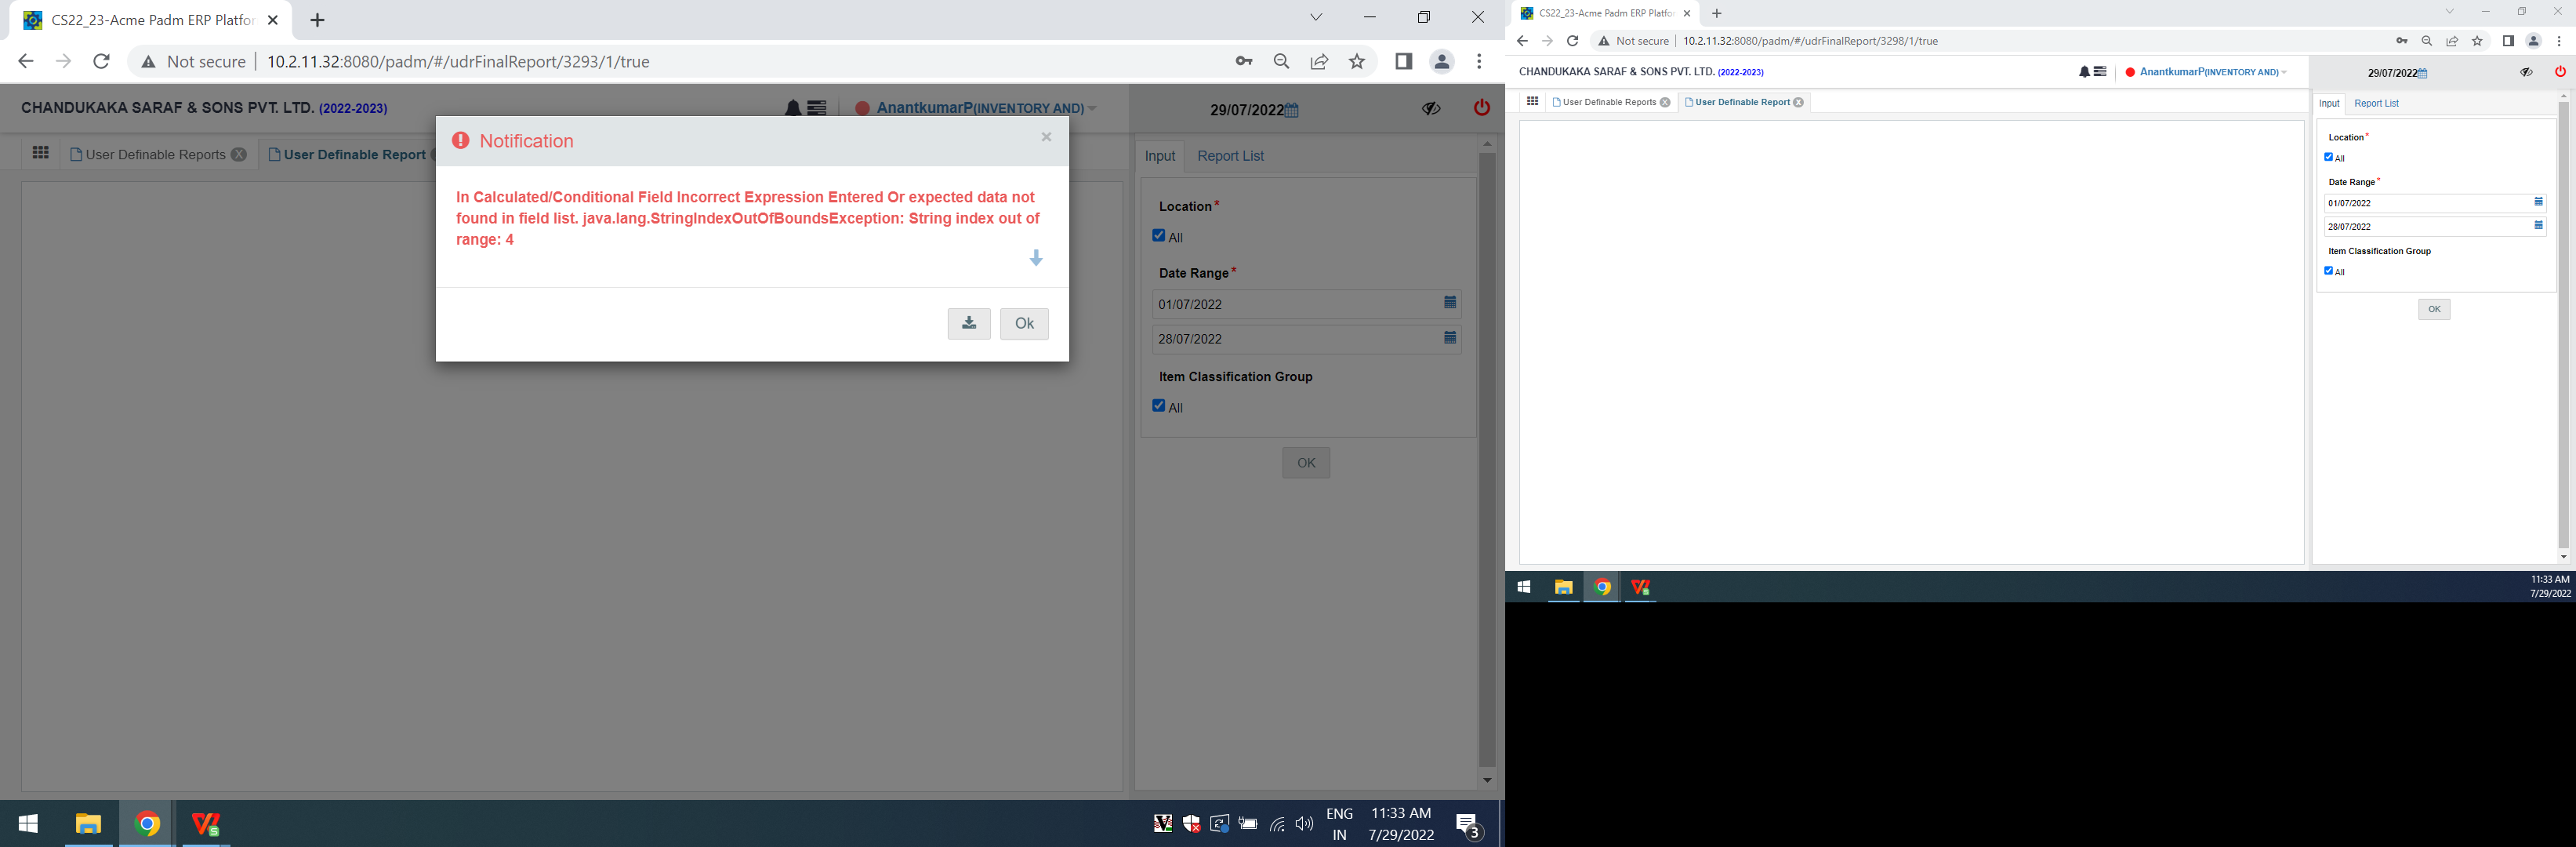
Task: Click the blue down arrow in Notification dialog
Action: coord(1036,258)
